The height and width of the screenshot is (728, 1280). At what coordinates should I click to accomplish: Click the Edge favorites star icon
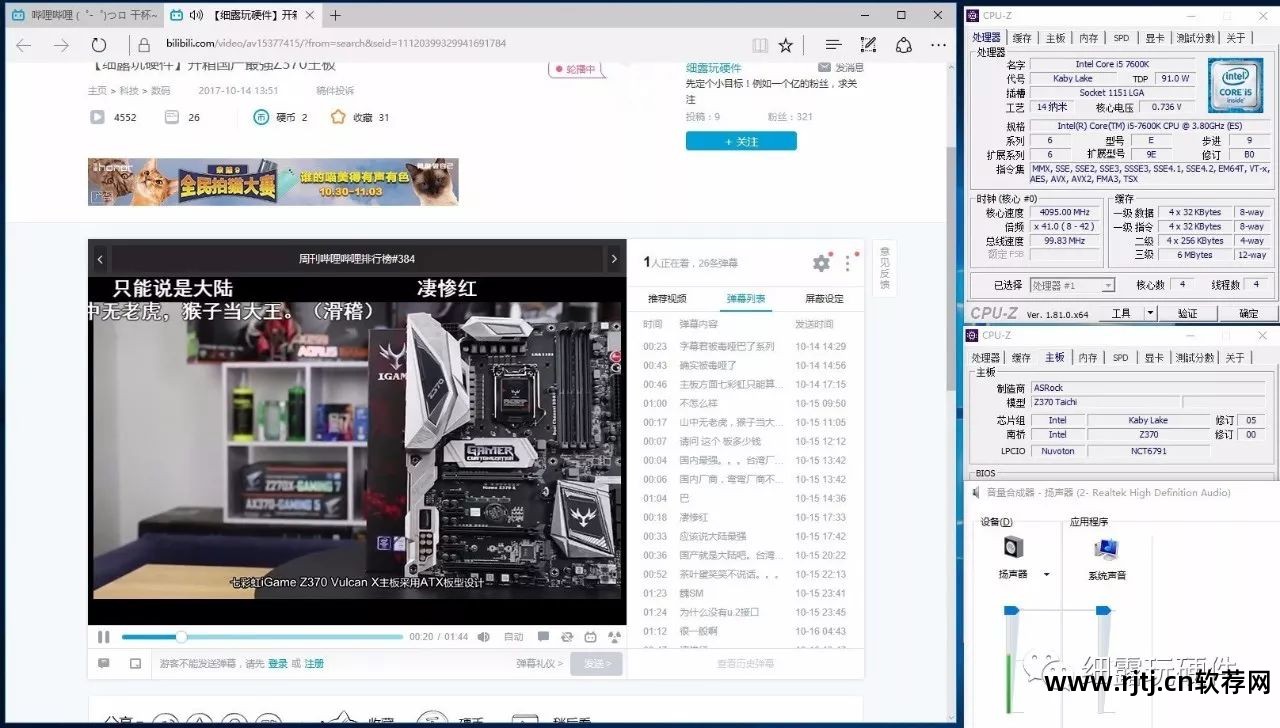(x=786, y=45)
